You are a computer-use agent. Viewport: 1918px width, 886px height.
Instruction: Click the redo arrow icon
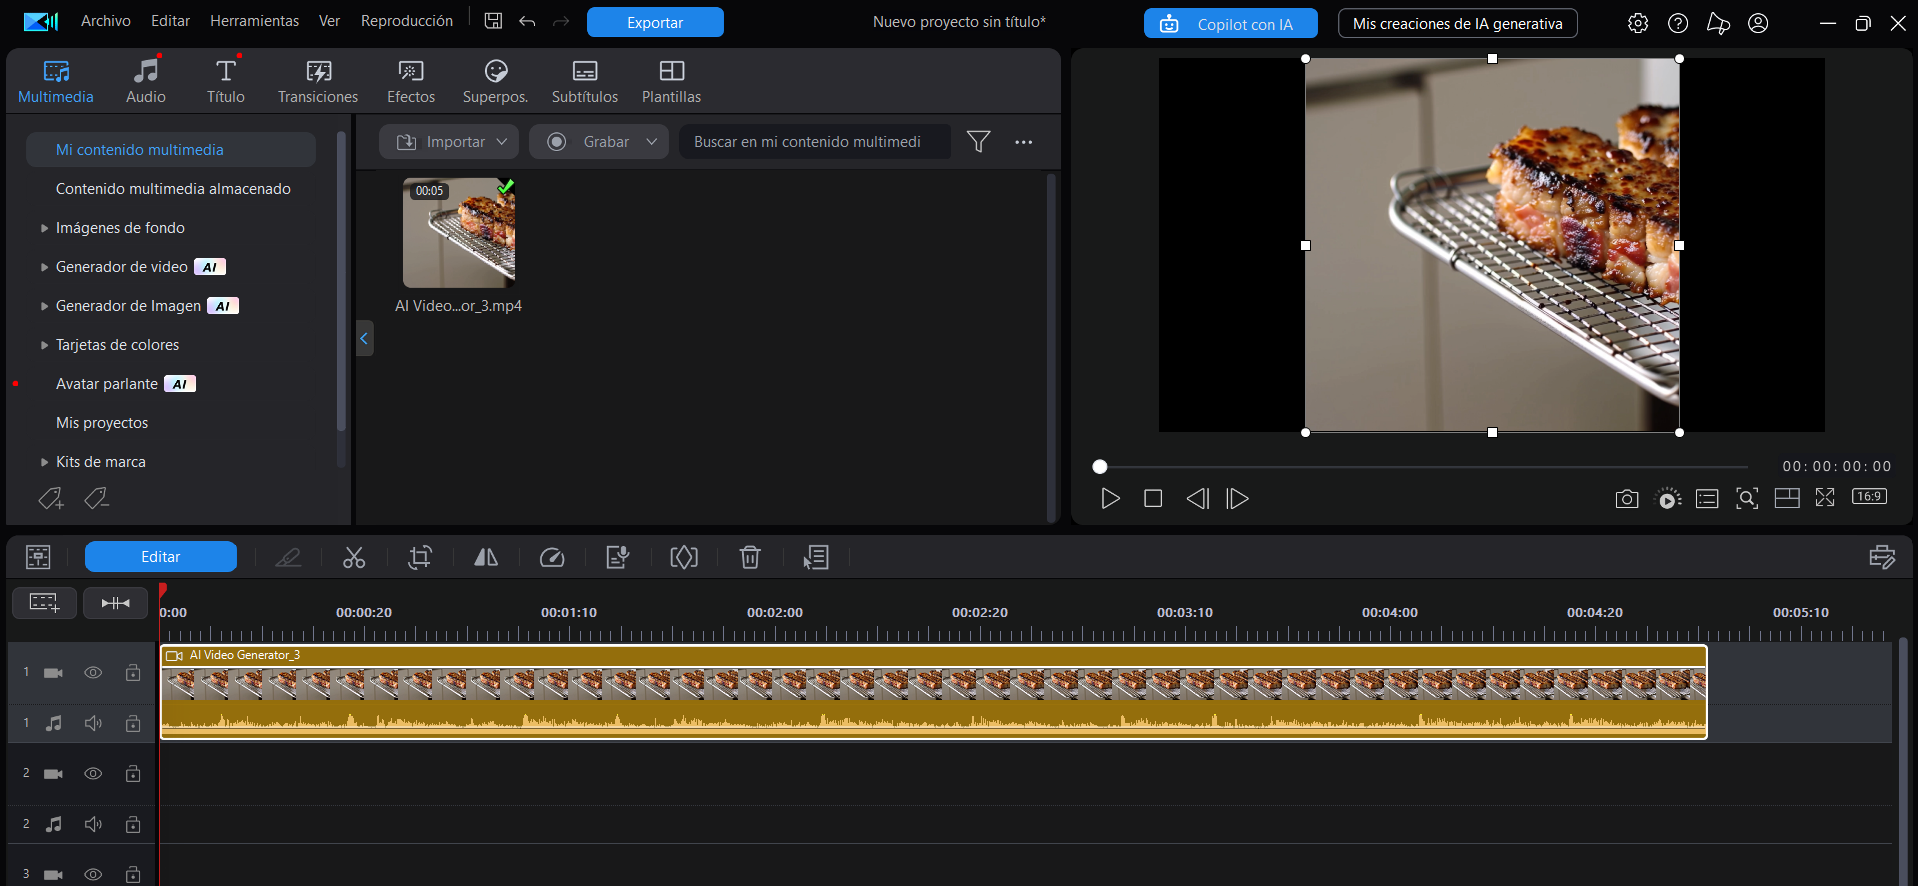pos(561,21)
